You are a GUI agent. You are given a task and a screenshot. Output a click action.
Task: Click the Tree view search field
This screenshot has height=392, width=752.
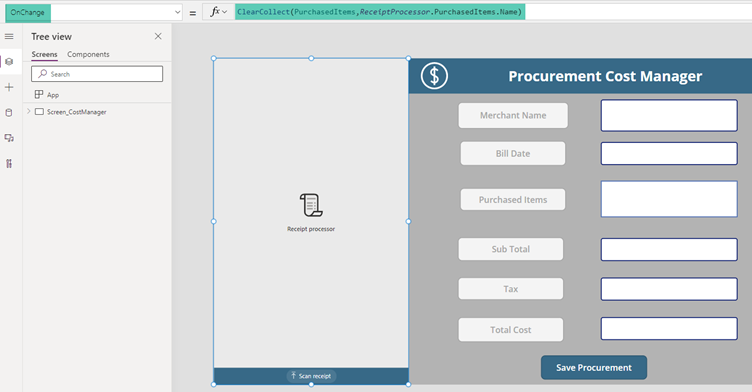pos(97,74)
